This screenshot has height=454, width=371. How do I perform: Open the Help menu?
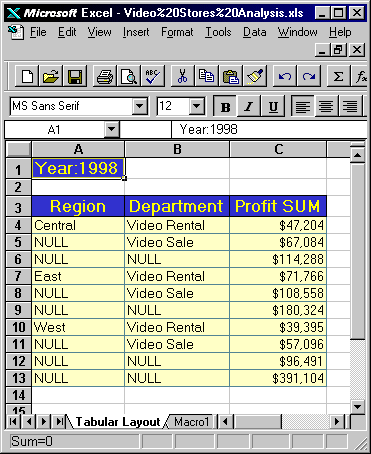(x=340, y=32)
